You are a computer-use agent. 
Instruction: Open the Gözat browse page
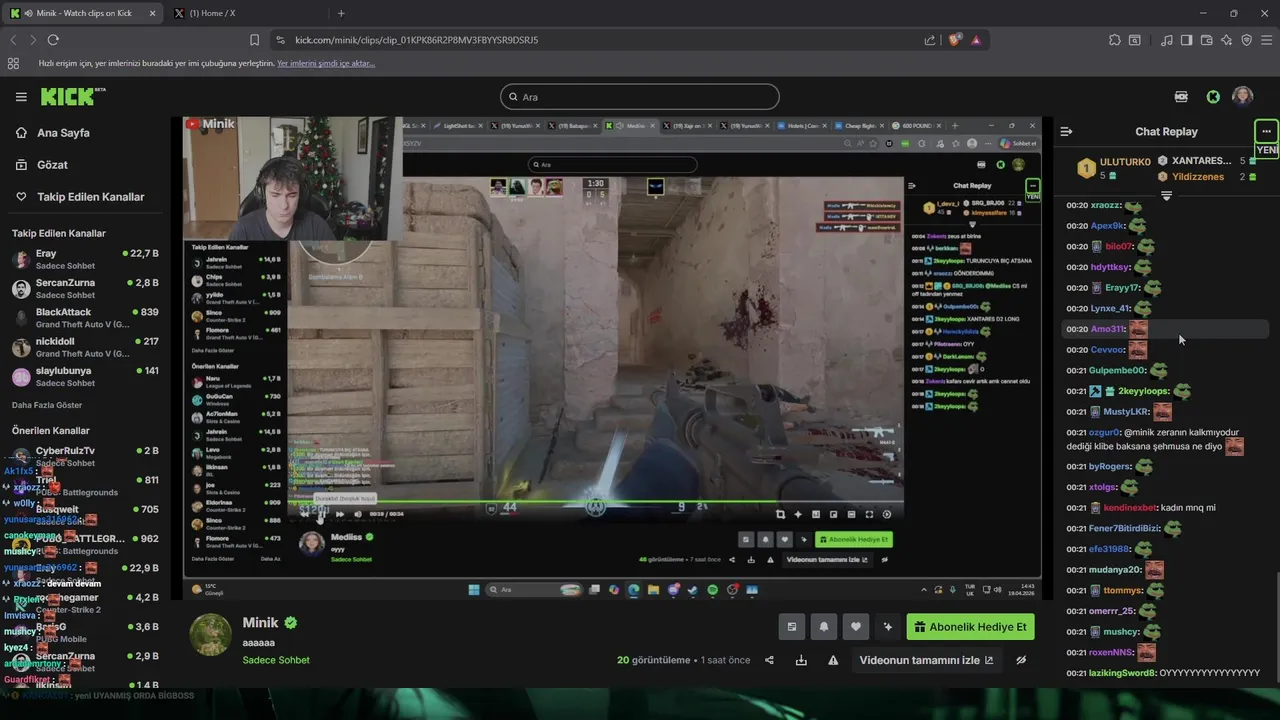(x=52, y=165)
